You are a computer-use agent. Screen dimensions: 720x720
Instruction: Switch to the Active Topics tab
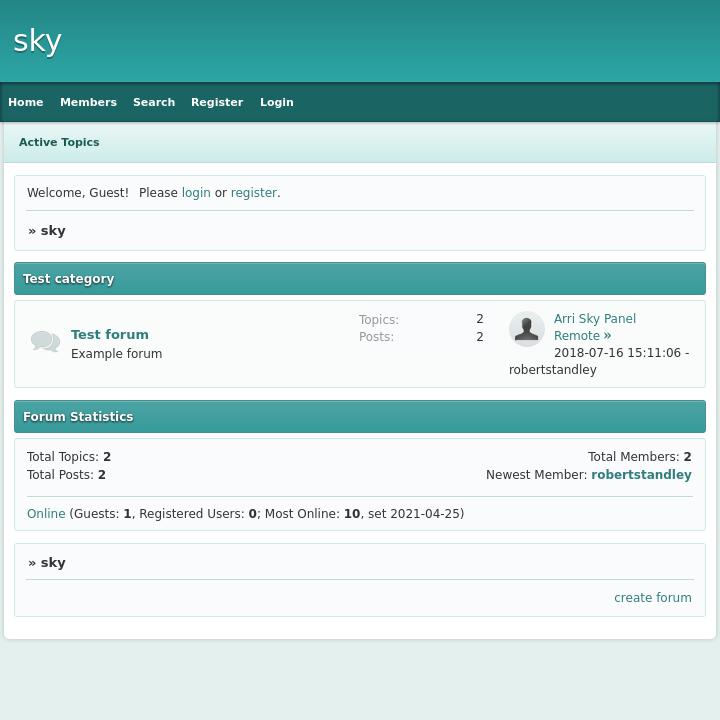[x=59, y=142]
